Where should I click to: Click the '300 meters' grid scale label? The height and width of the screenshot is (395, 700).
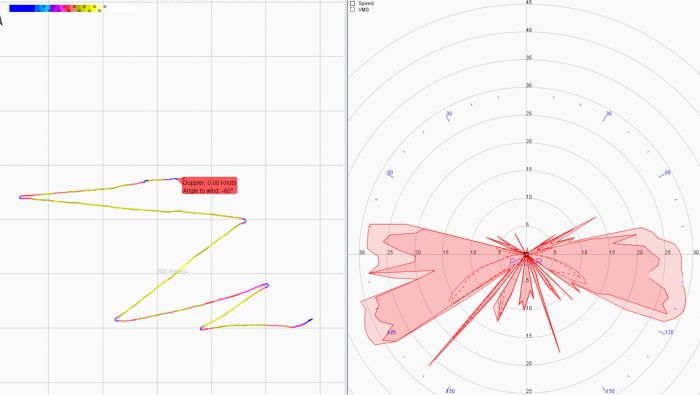coord(172,271)
